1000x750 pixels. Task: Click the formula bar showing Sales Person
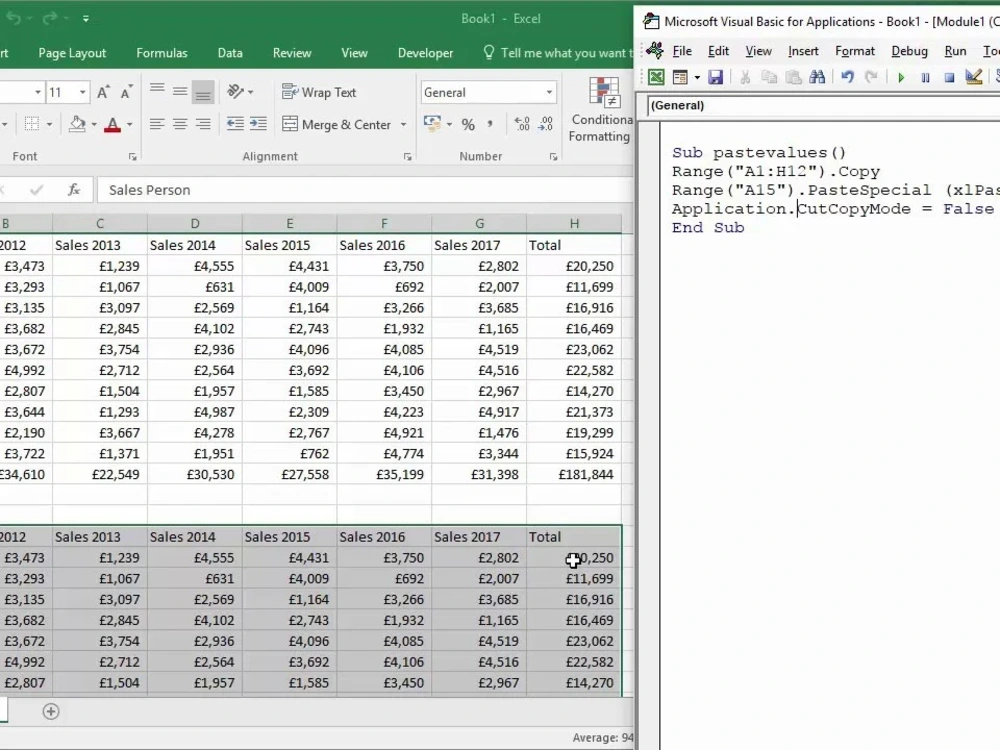[x=364, y=190]
